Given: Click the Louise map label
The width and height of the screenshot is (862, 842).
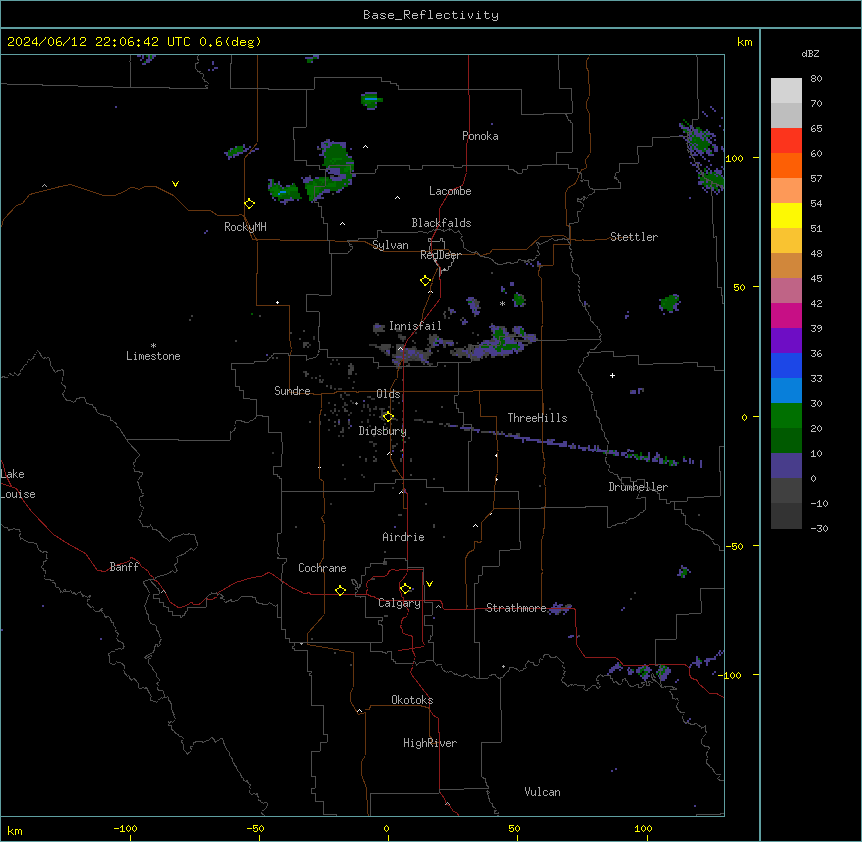Looking at the screenshot, I should click(x=18, y=494).
